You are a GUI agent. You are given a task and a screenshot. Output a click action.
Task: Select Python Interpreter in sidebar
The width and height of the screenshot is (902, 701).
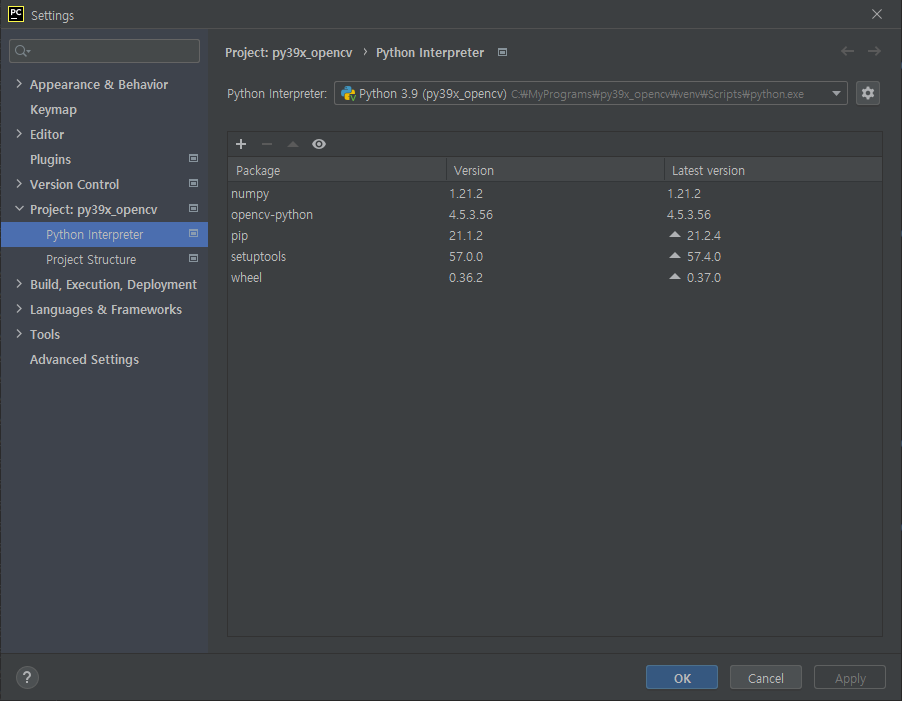coord(104,235)
